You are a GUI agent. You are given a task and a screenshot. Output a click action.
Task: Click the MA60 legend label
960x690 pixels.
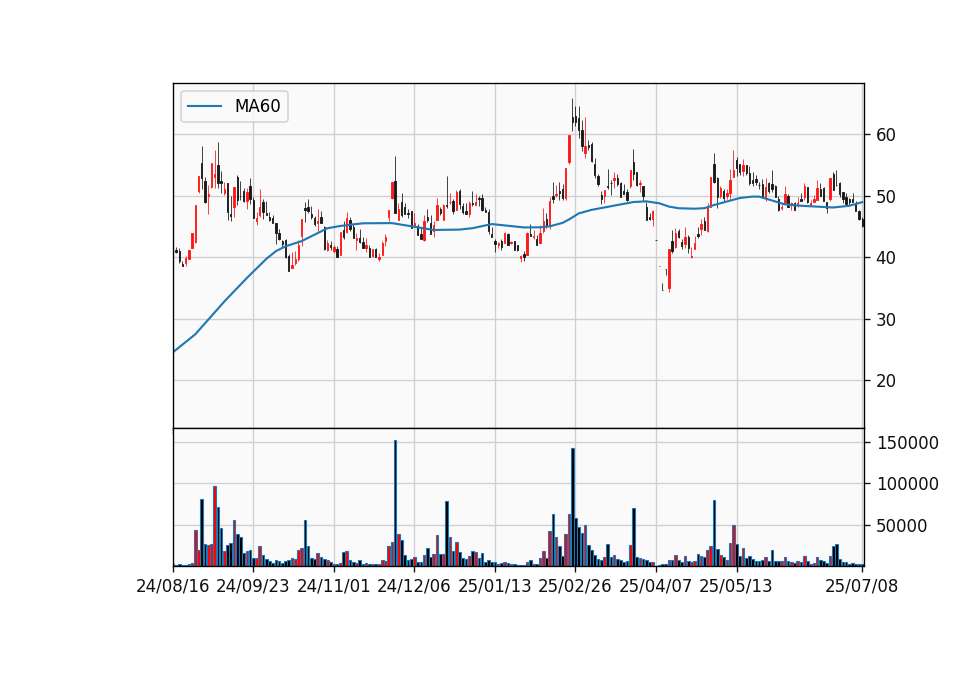point(257,106)
